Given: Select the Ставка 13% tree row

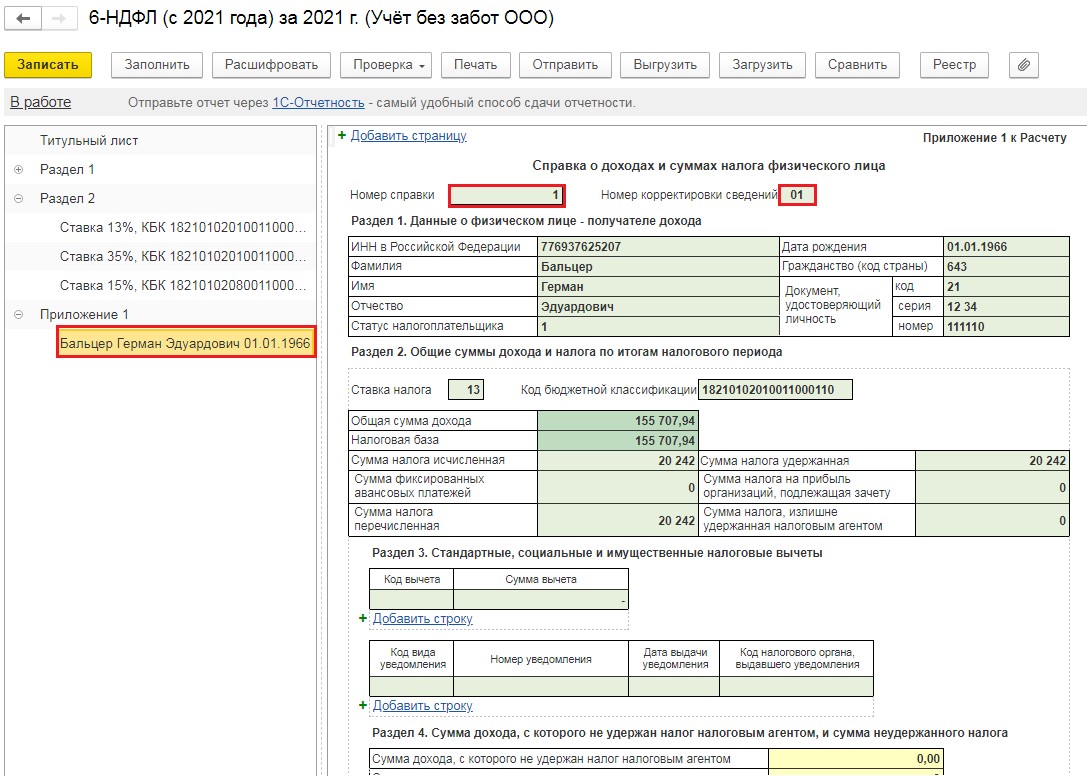Looking at the screenshot, I should point(183,227).
